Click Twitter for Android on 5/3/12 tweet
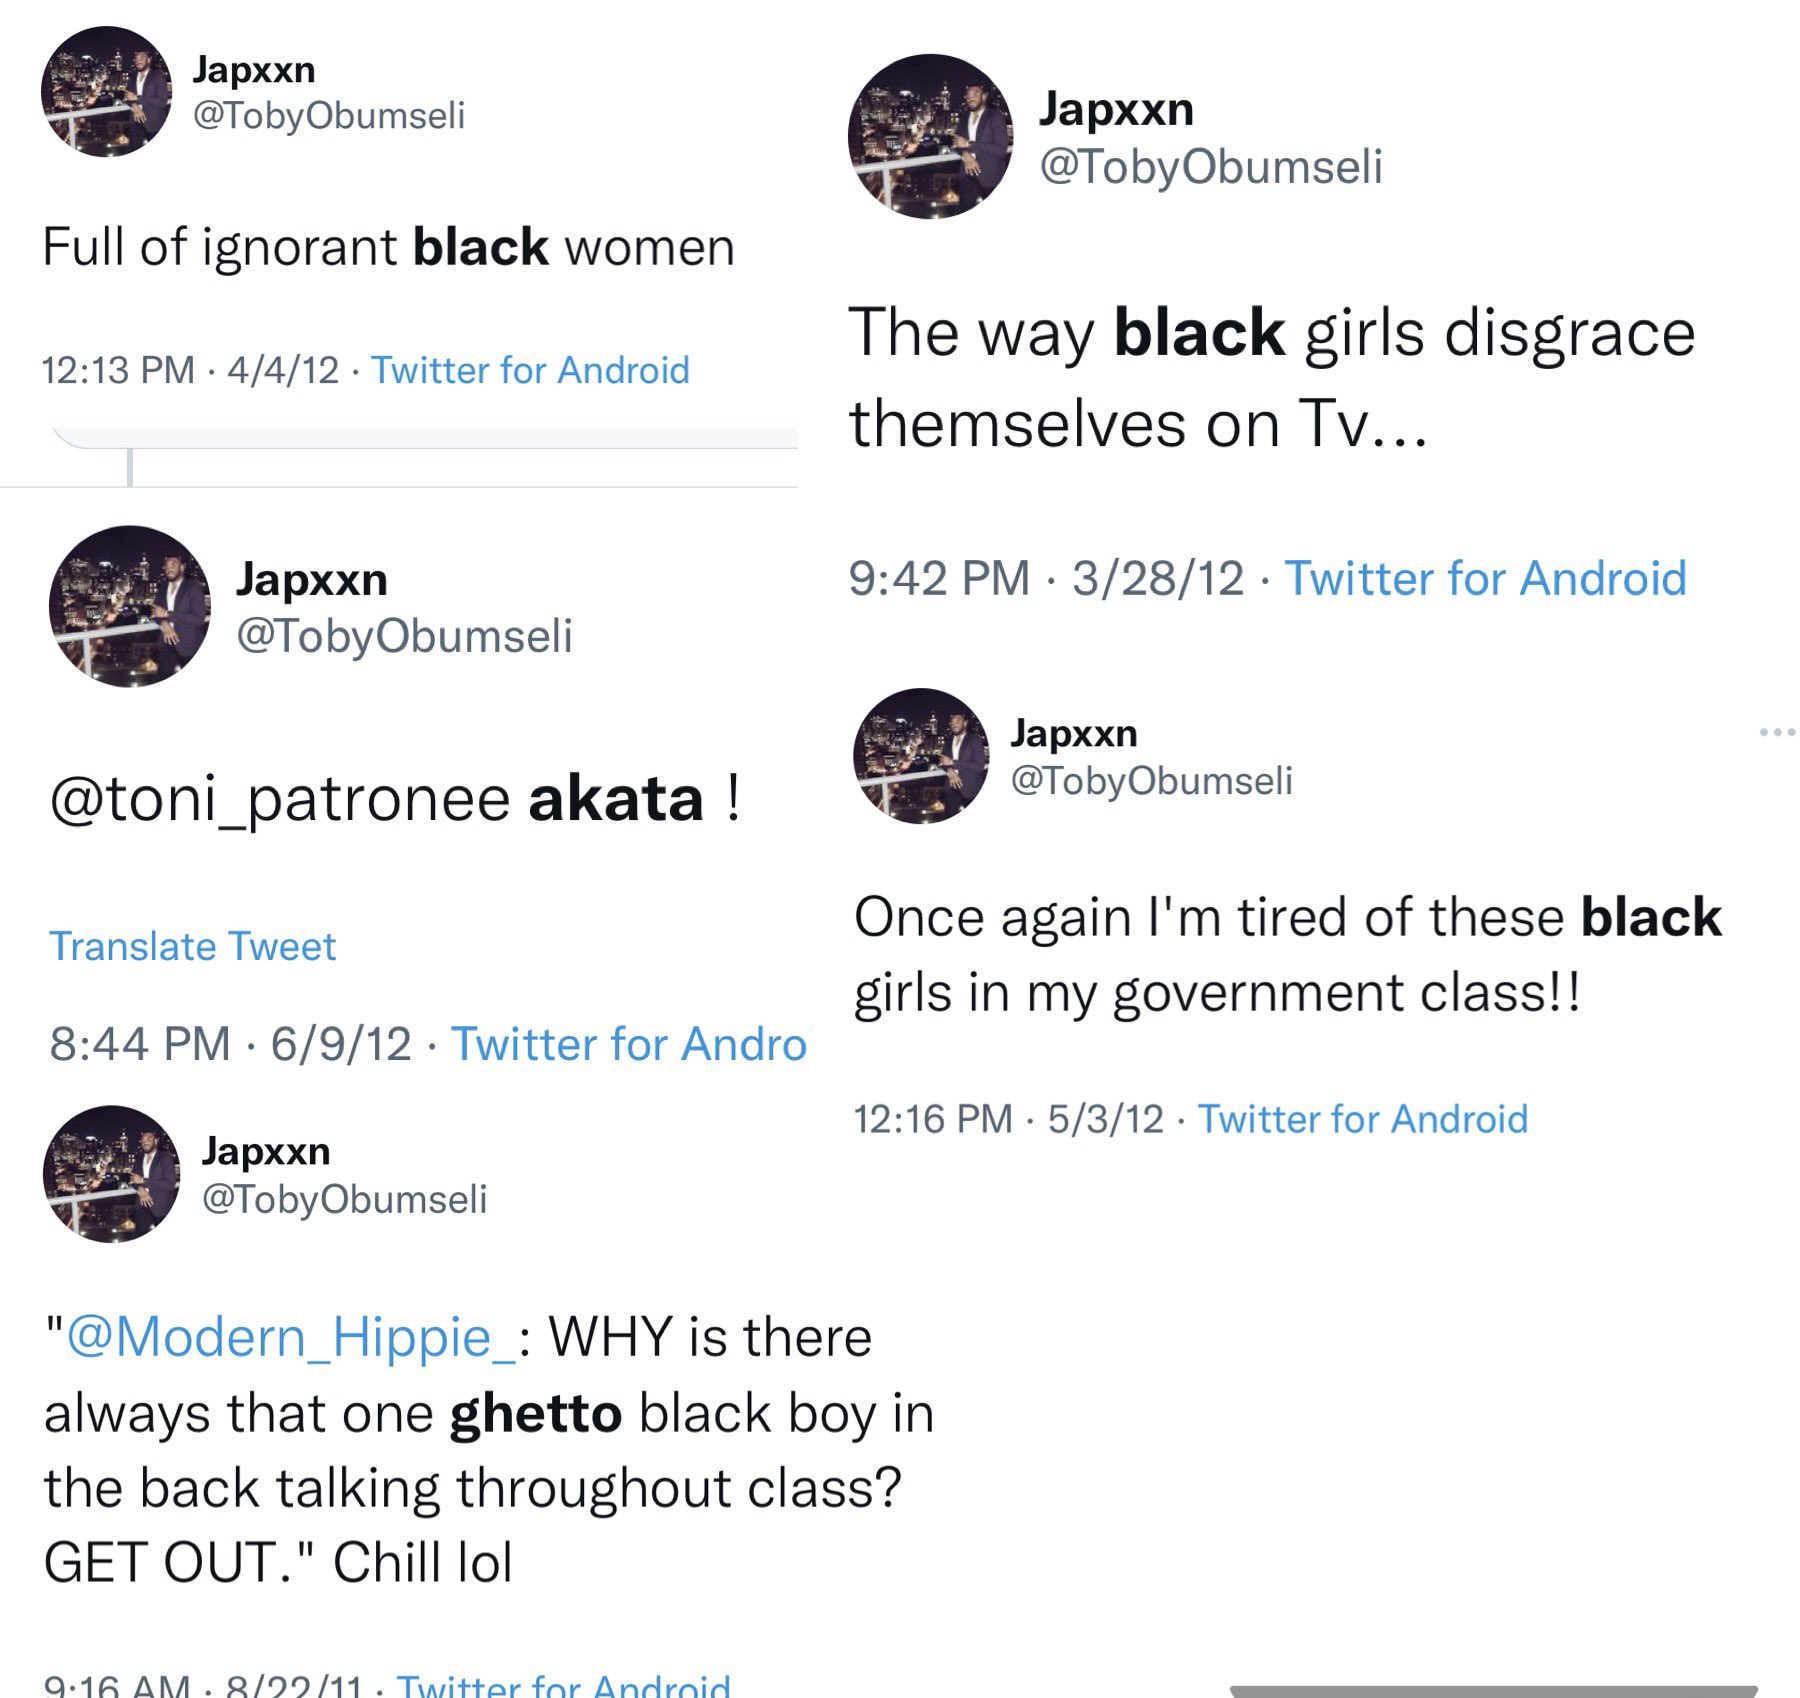Image resolution: width=1800 pixels, height=1698 pixels. click(x=1363, y=1118)
